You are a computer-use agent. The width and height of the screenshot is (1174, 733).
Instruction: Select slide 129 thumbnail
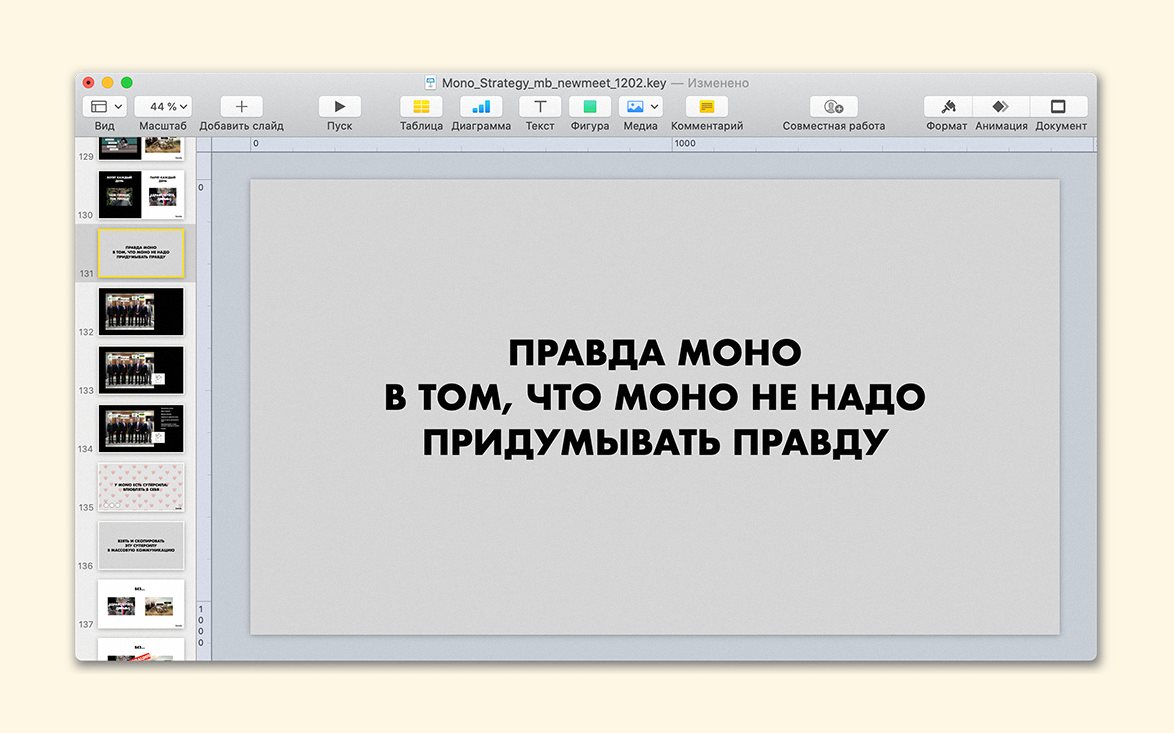point(141,149)
